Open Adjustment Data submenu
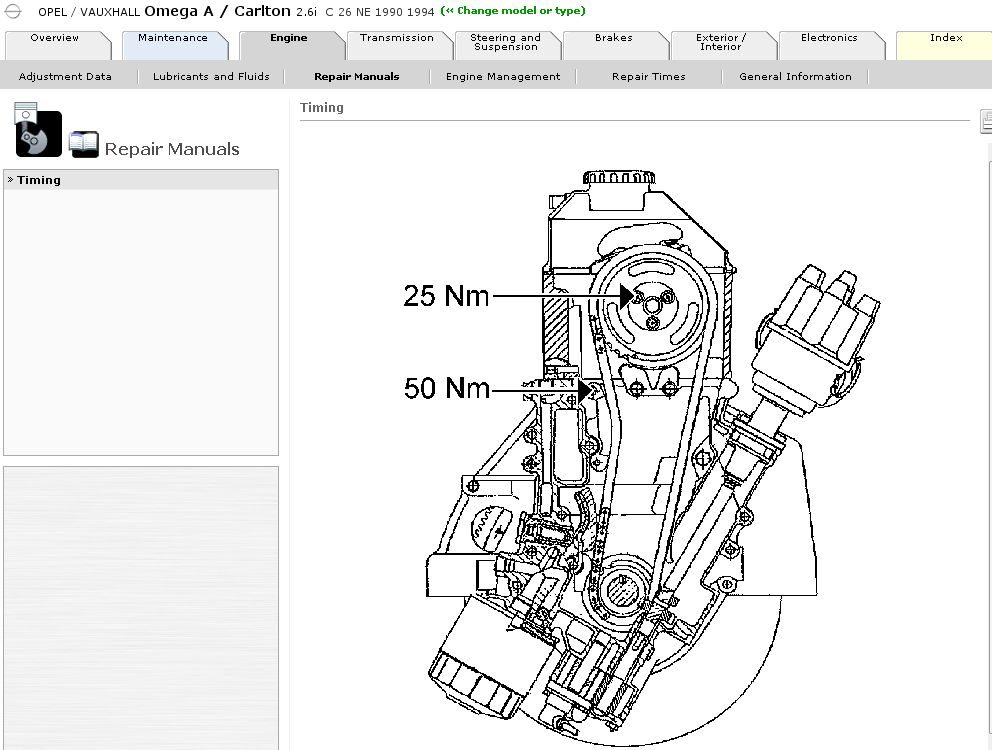The height and width of the screenshot is (750, 992). (65, 77)
